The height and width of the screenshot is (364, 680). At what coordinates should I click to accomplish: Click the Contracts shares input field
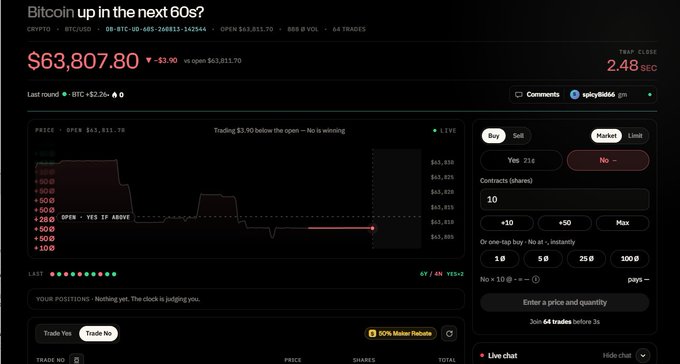[x=565, y=200]
